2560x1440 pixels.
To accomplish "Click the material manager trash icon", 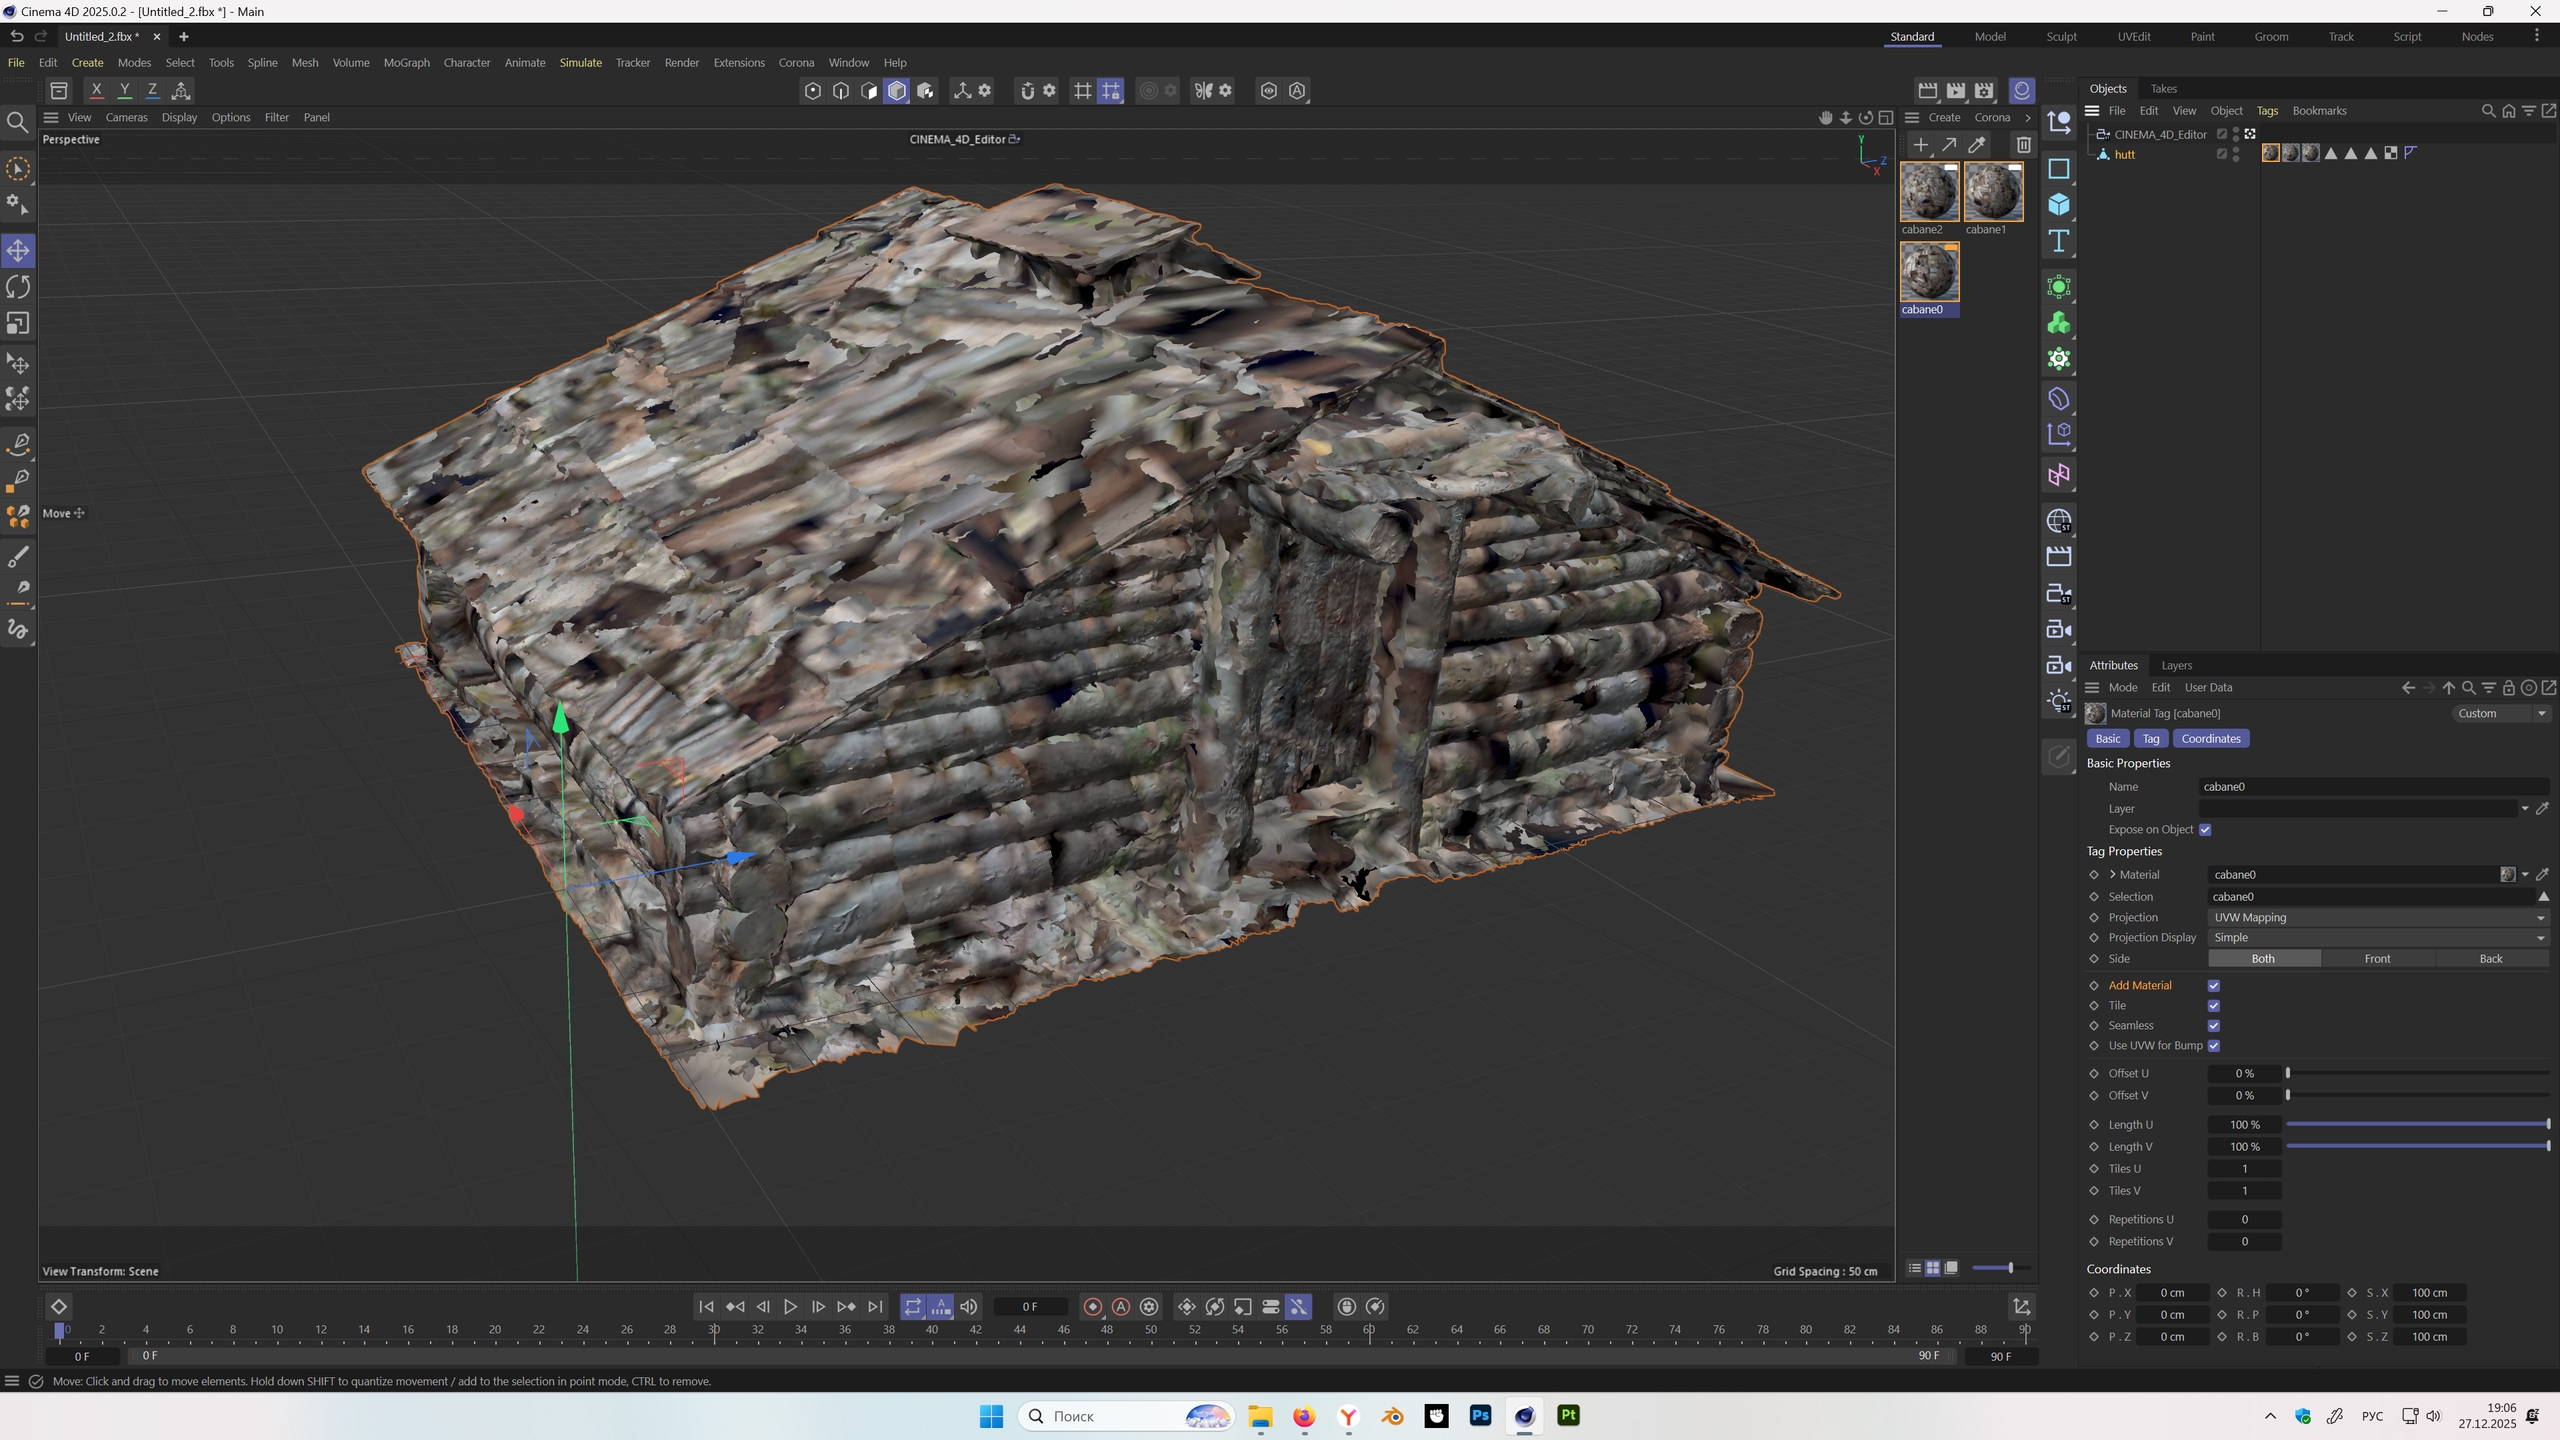I will click(2023, 145).
